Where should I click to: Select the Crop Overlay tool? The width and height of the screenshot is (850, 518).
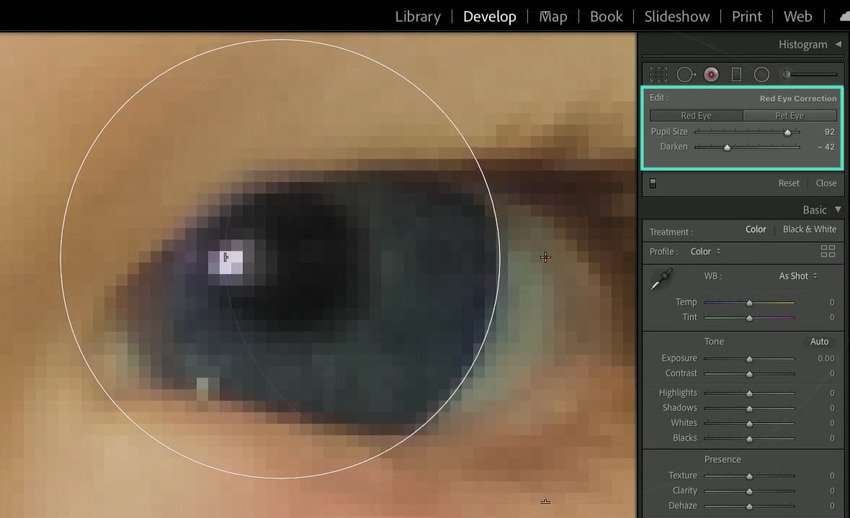[658, 74]
